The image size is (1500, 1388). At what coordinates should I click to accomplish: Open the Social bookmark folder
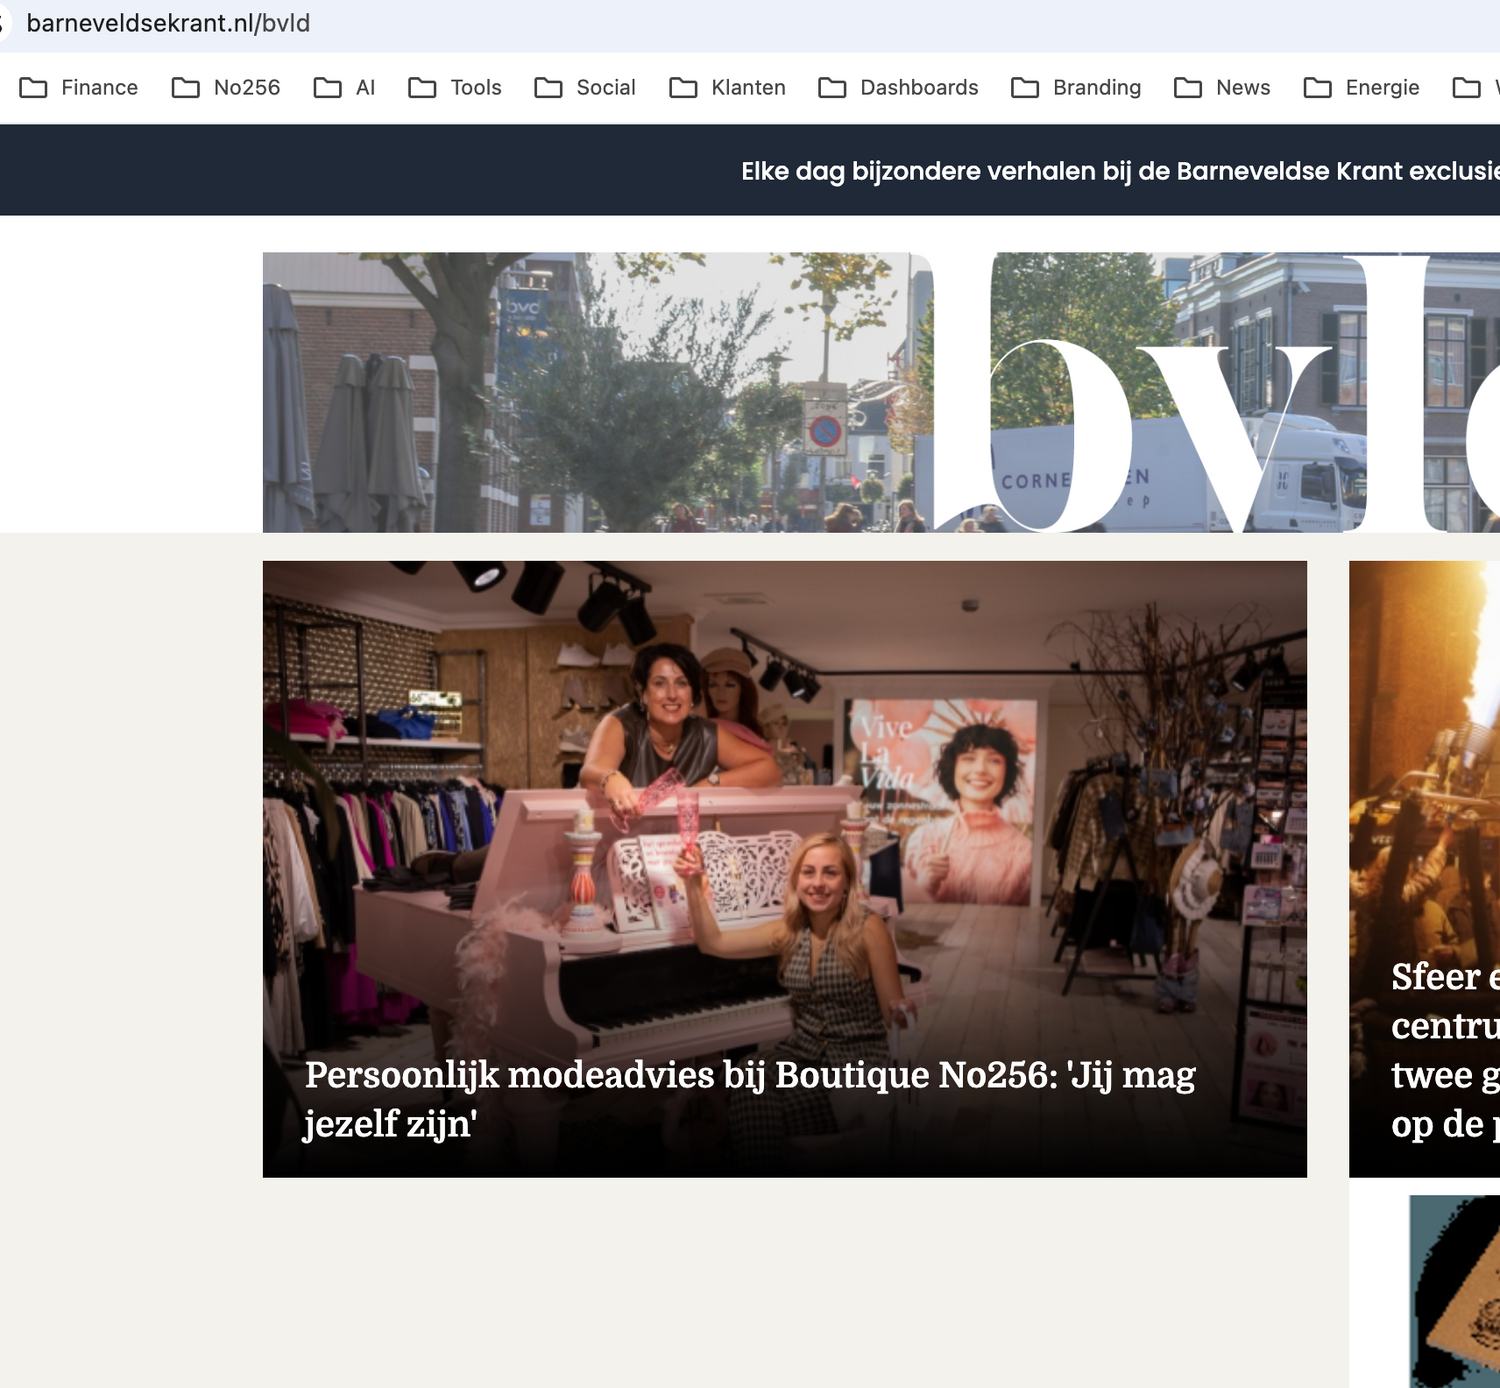point(585,88)
